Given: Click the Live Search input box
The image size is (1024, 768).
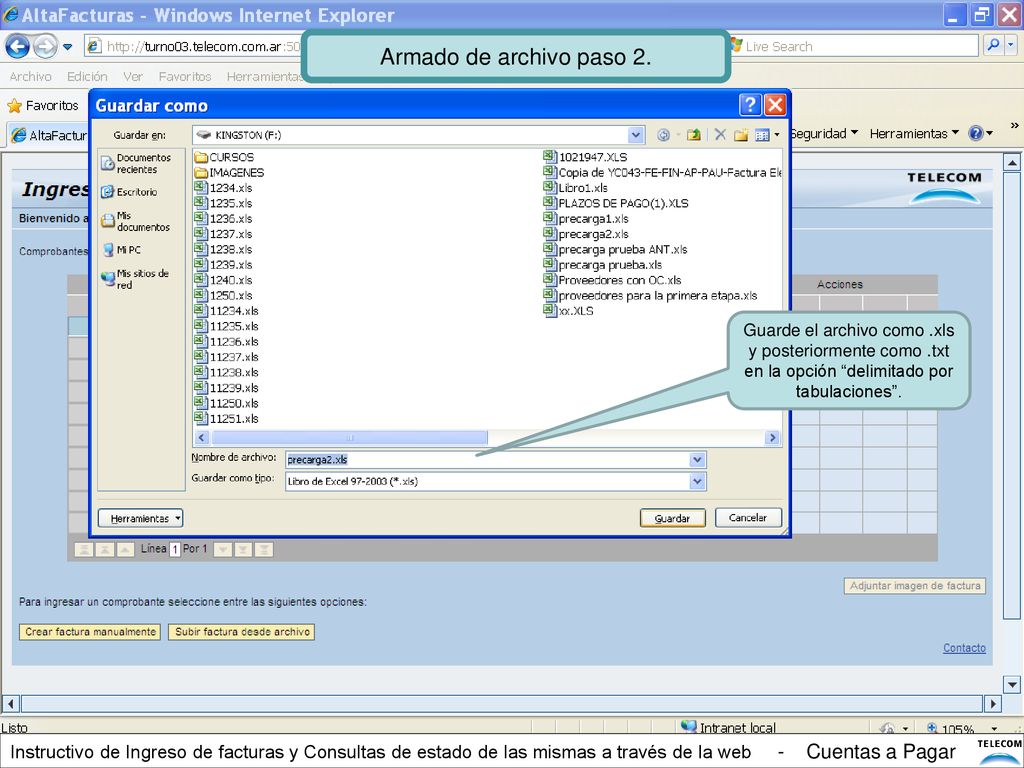Looking at the screenshot, I should point(854,46).
